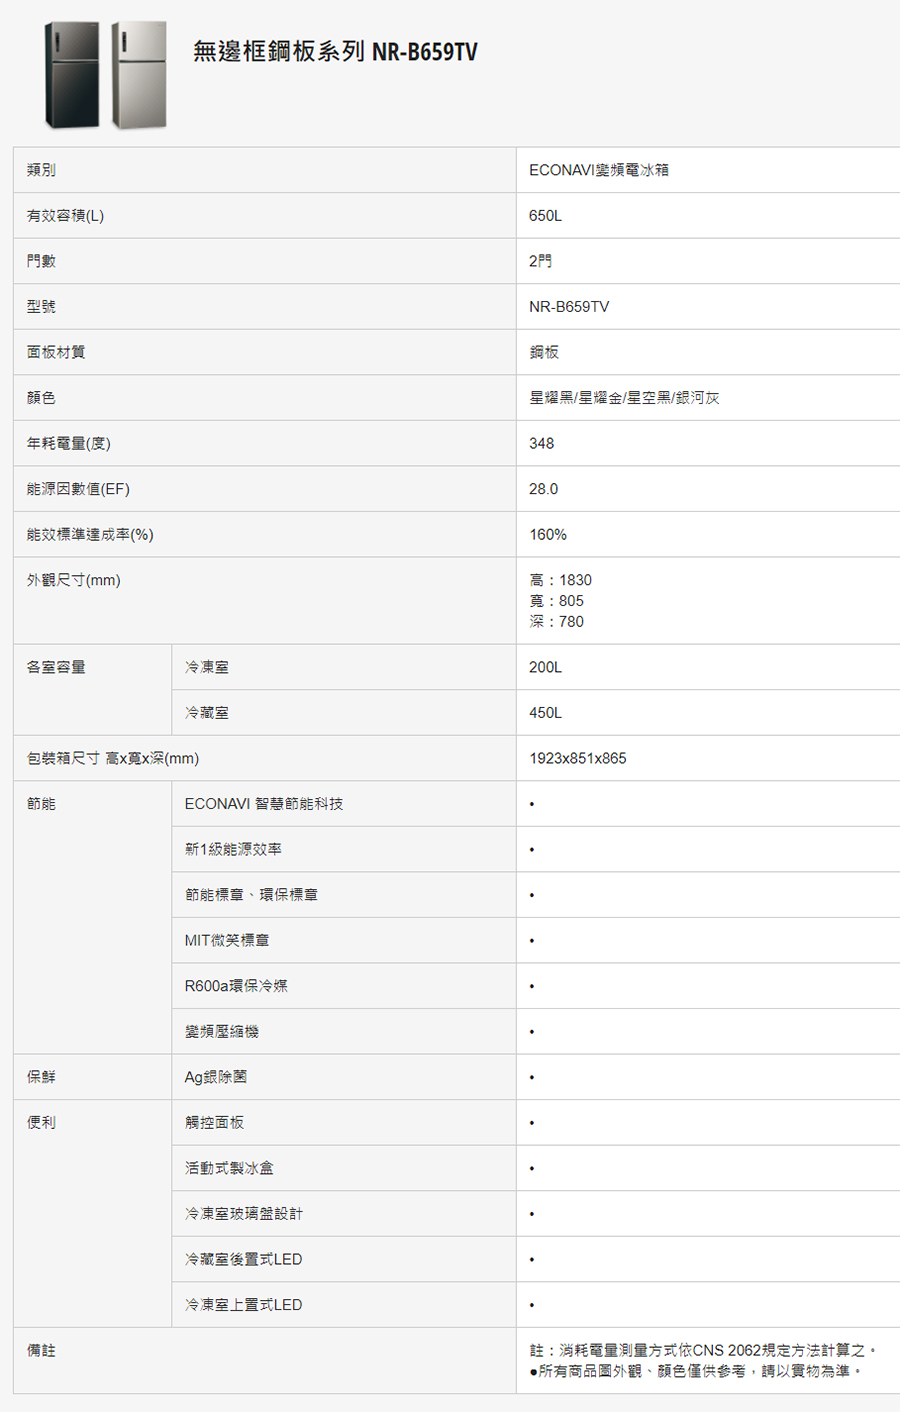The height and width of the screenshot is (1412, 900).
Task: Select the 28.0 energy factor value
Action: [x=543, y=489]
